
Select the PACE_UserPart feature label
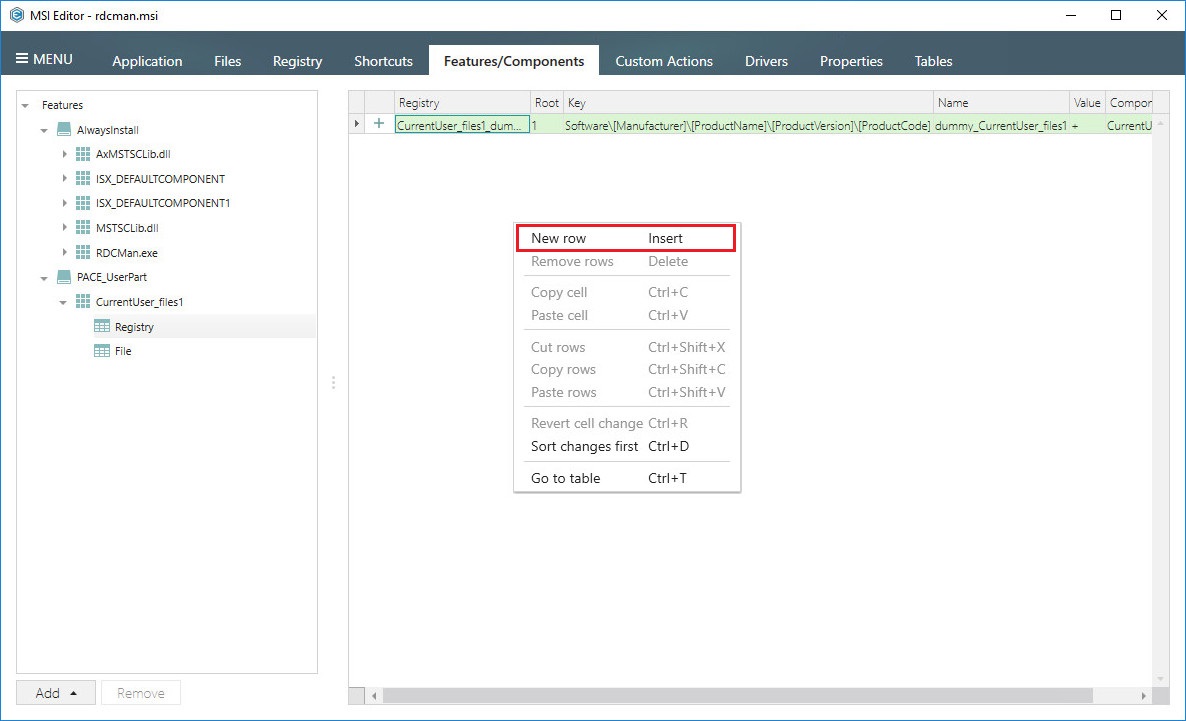pyautogui.click(x=112, y=277)
